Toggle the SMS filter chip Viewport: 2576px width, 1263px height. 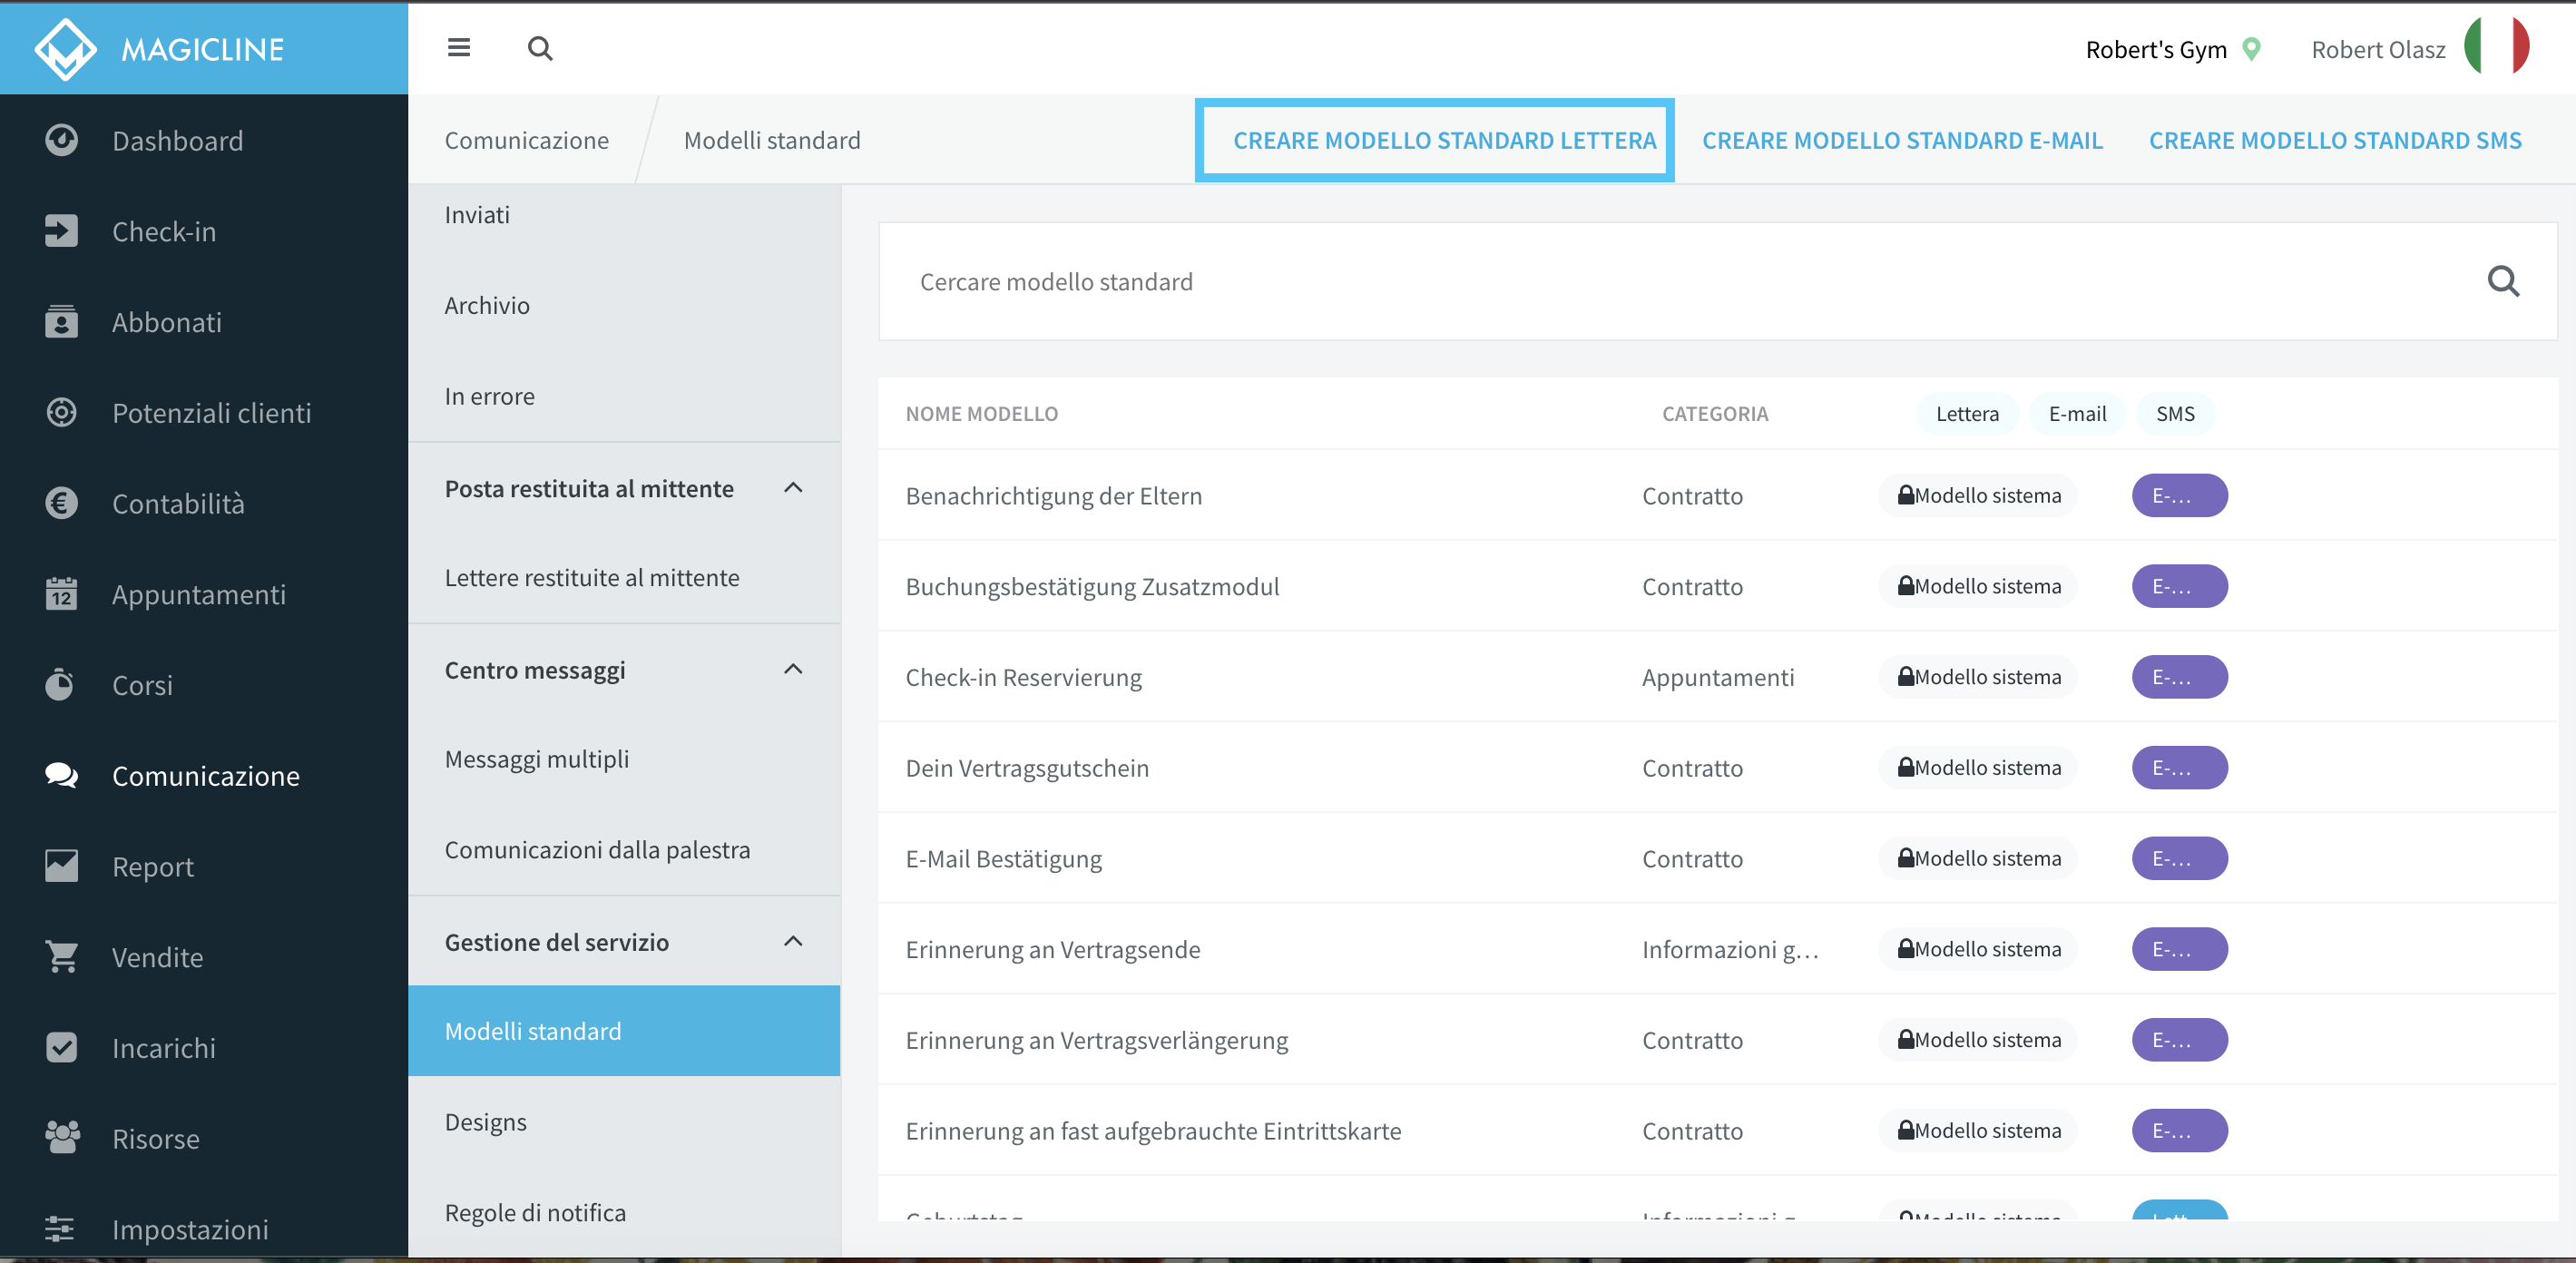(2174, 414)
